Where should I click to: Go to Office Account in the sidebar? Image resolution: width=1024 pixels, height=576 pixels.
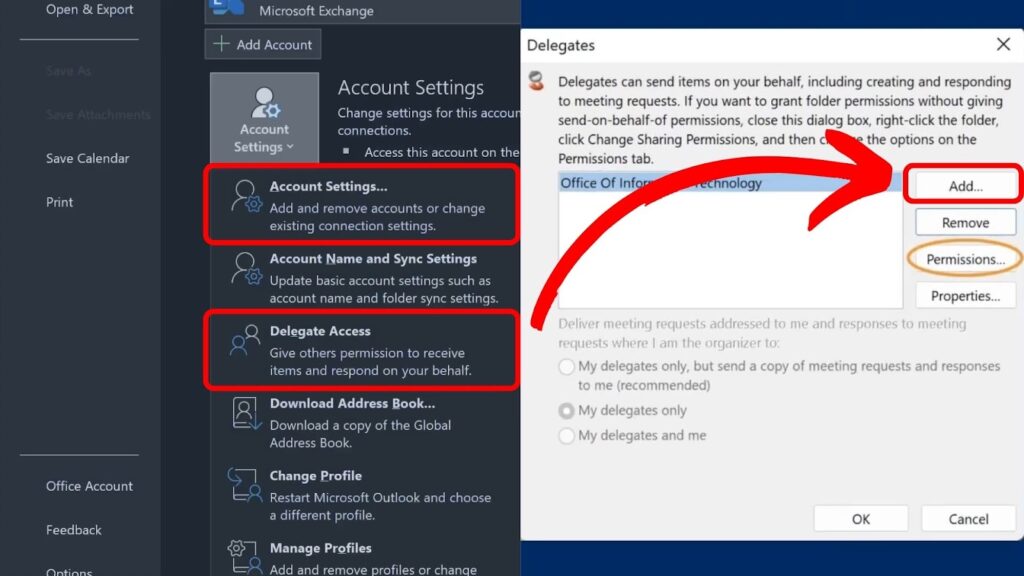89,486
